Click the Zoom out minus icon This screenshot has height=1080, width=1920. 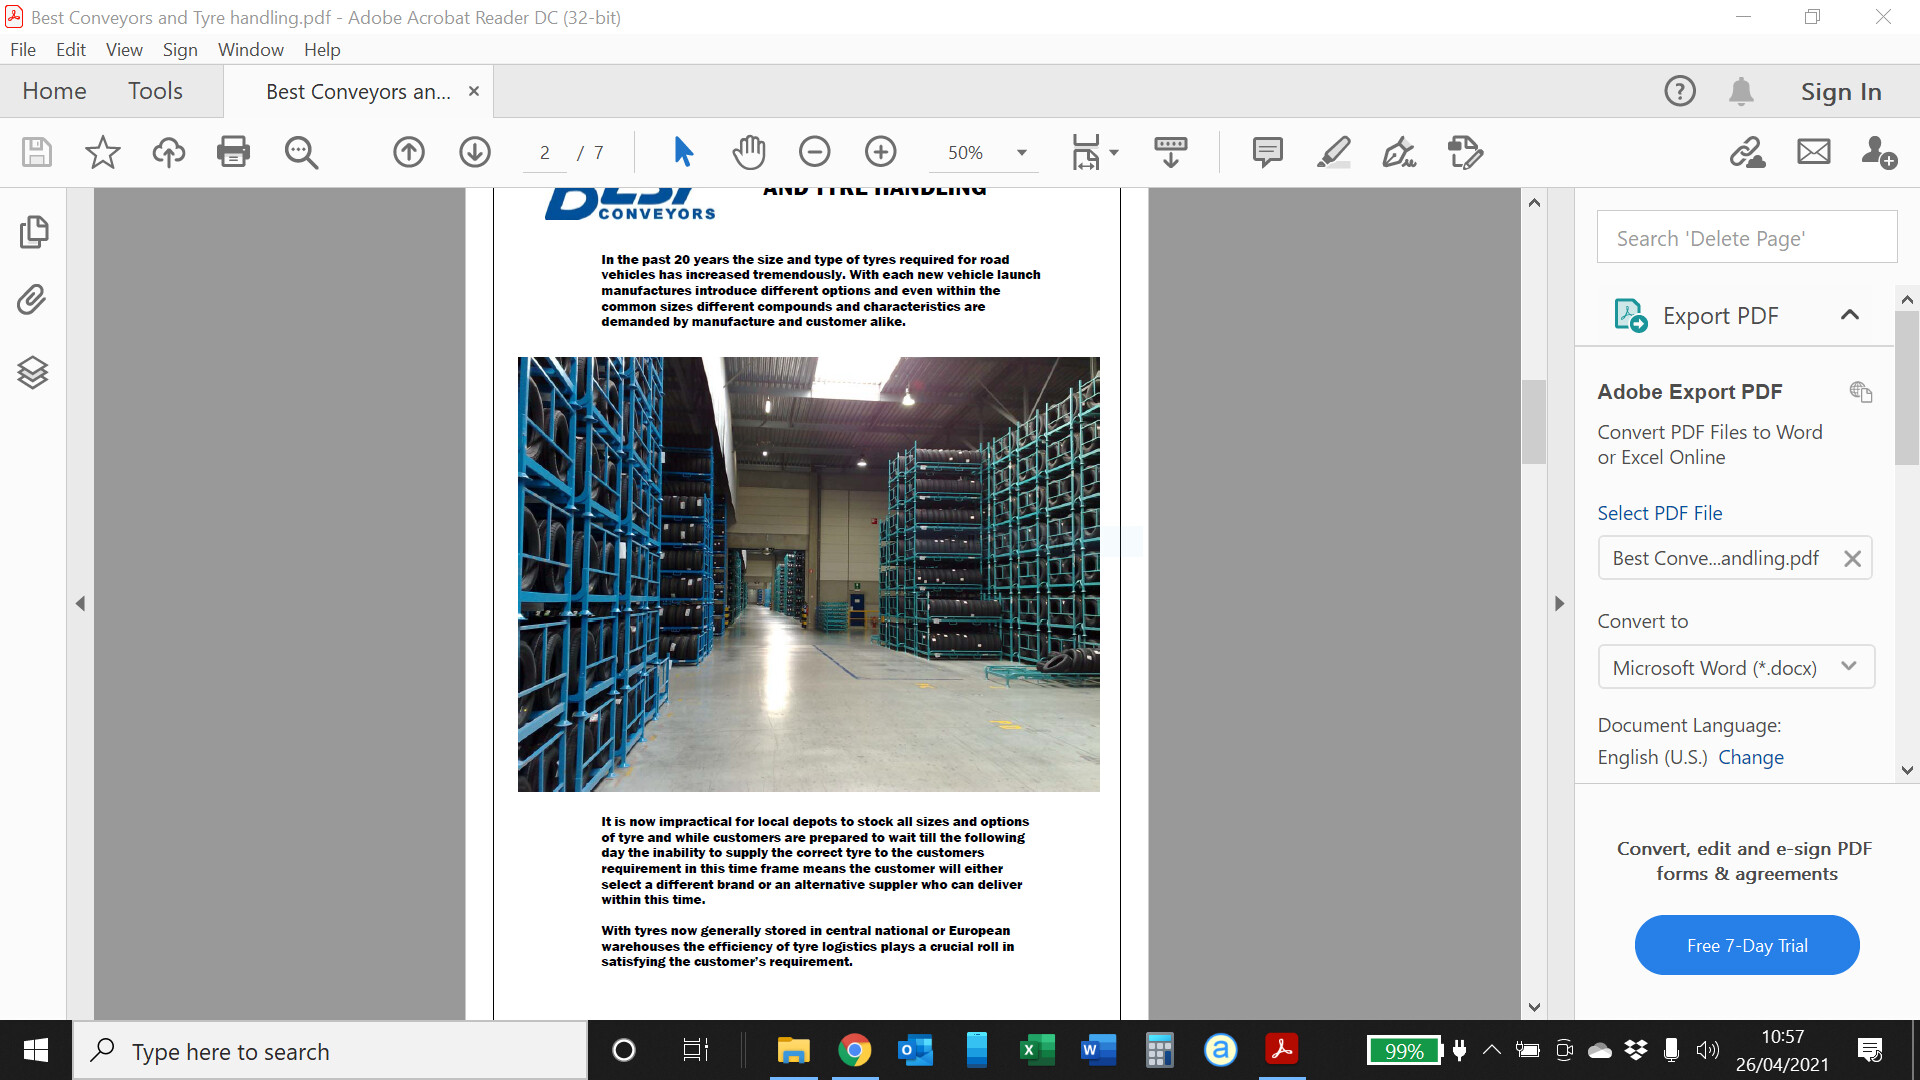coord(814,152)
